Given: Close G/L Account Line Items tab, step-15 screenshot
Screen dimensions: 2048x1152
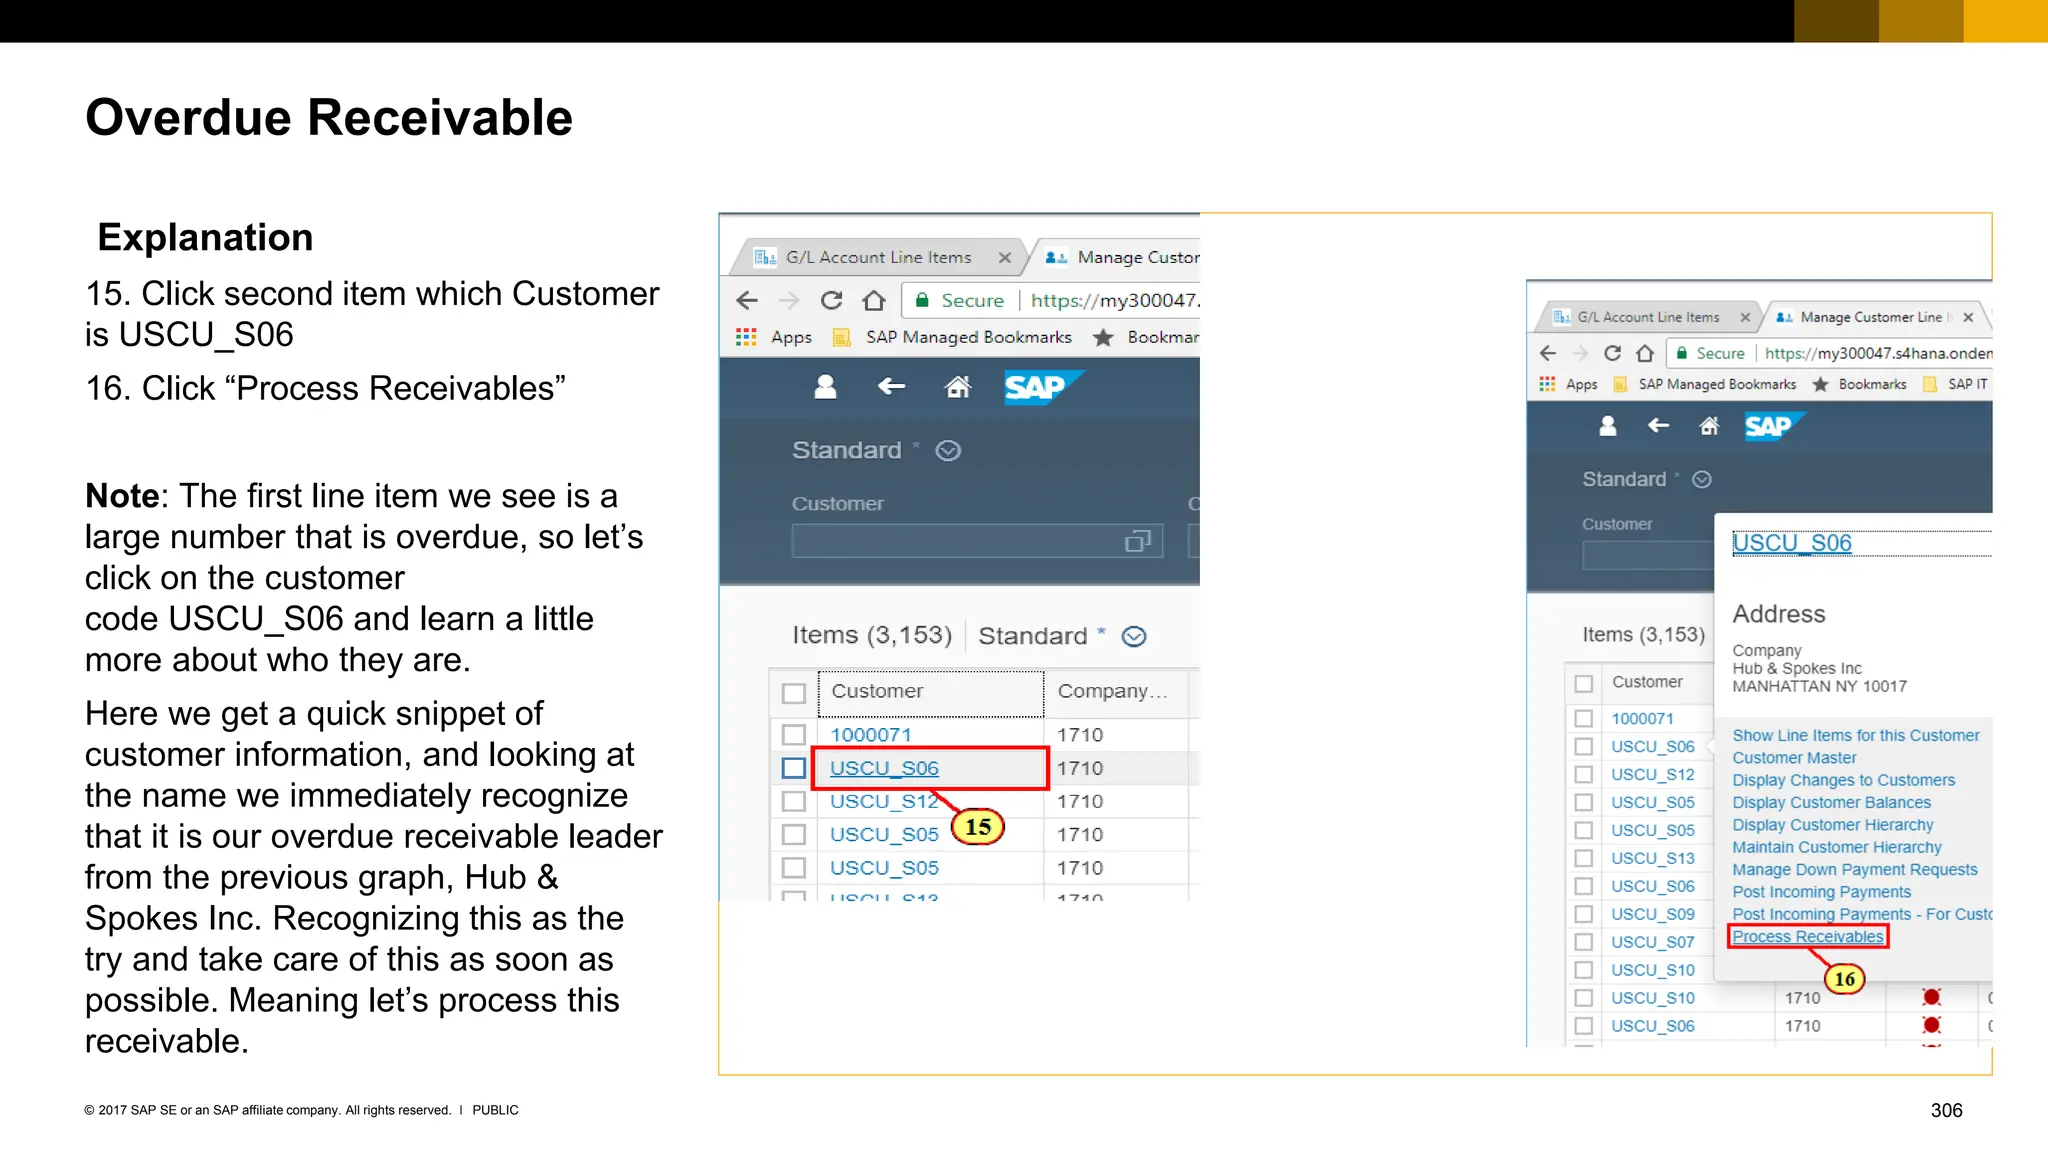Looking at the screenshot, I should click(1005, 257).
